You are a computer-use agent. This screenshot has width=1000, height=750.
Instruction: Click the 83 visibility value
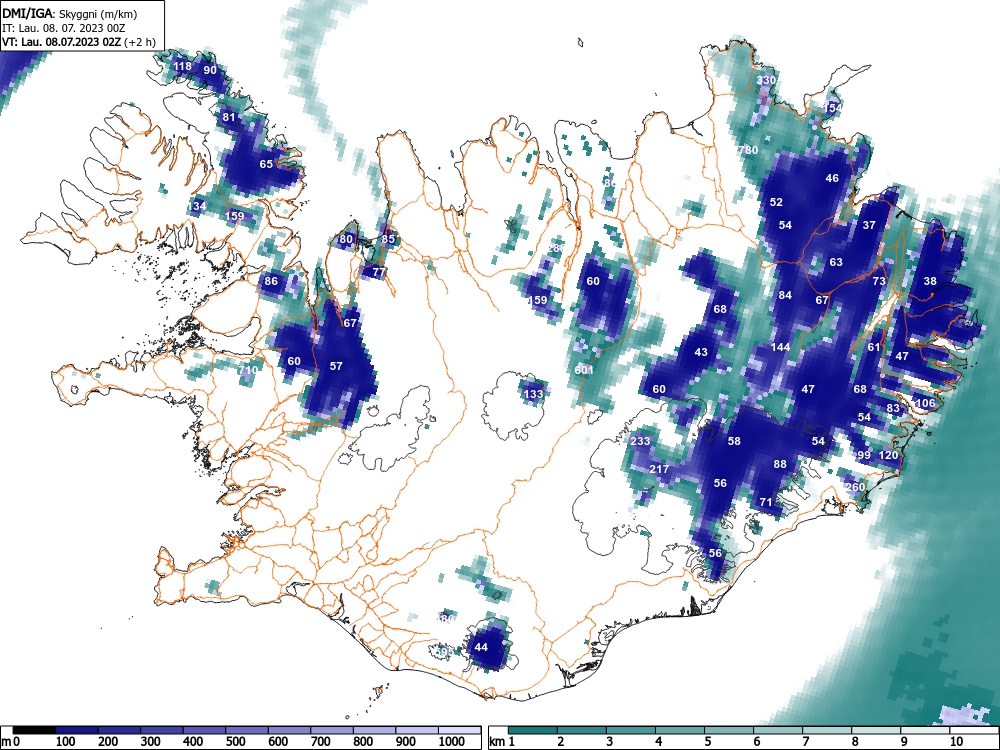[x=893, y=409]
